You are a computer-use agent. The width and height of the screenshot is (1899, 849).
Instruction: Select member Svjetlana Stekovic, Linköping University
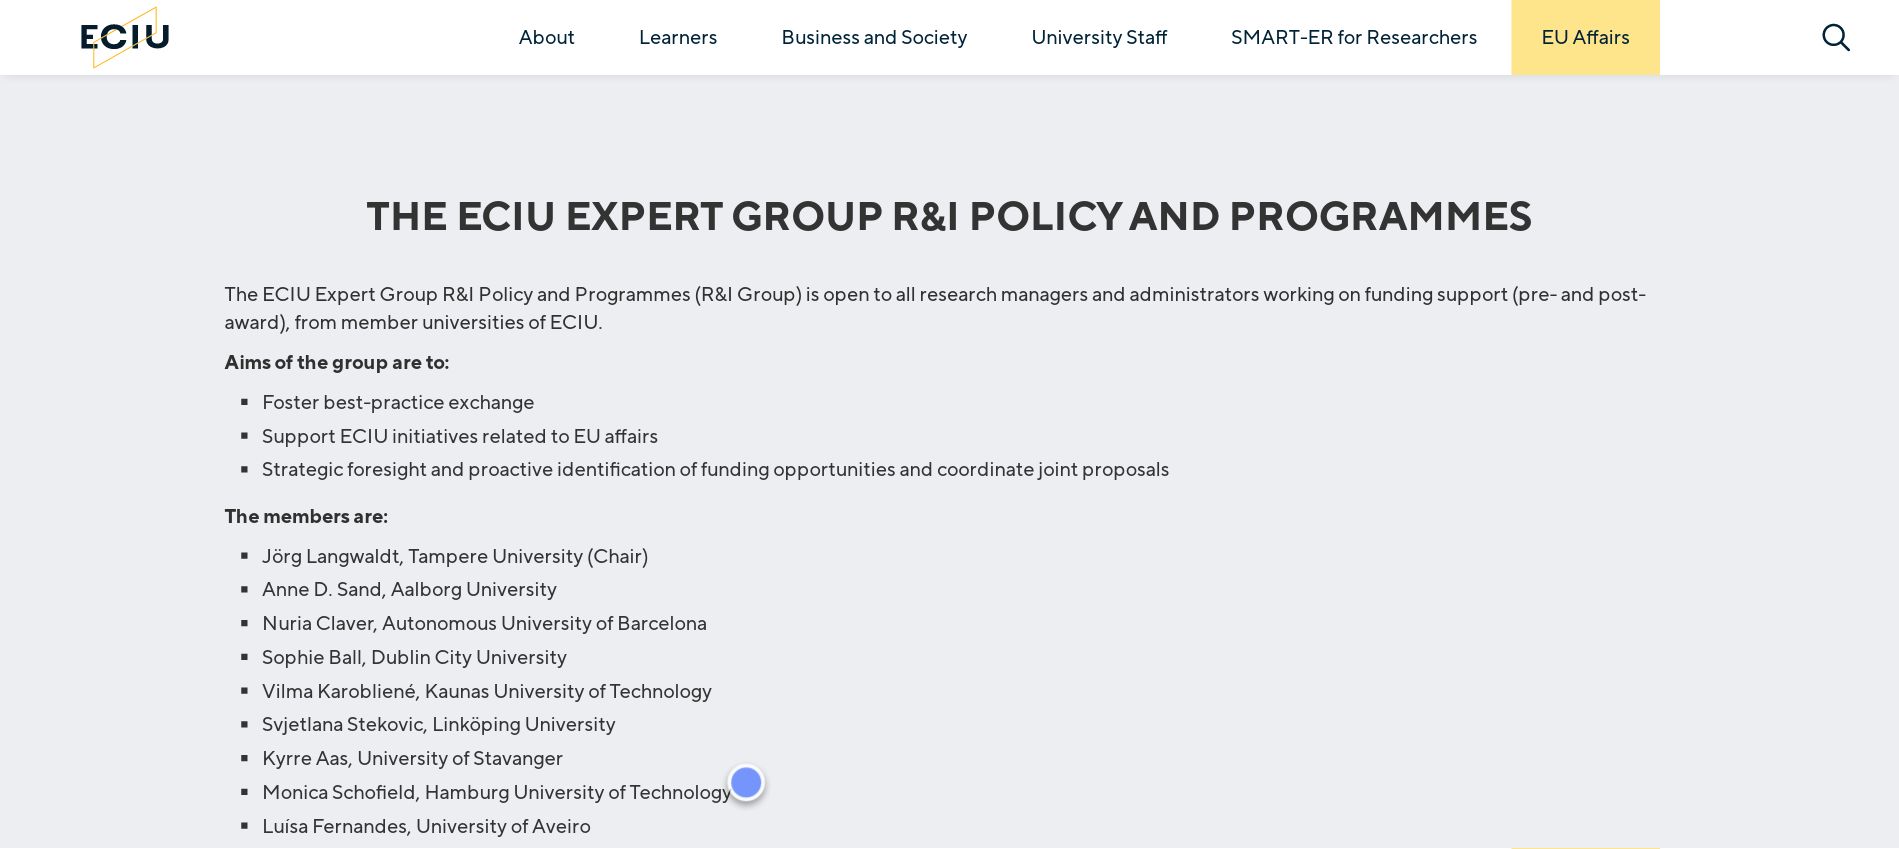(438, 724)
